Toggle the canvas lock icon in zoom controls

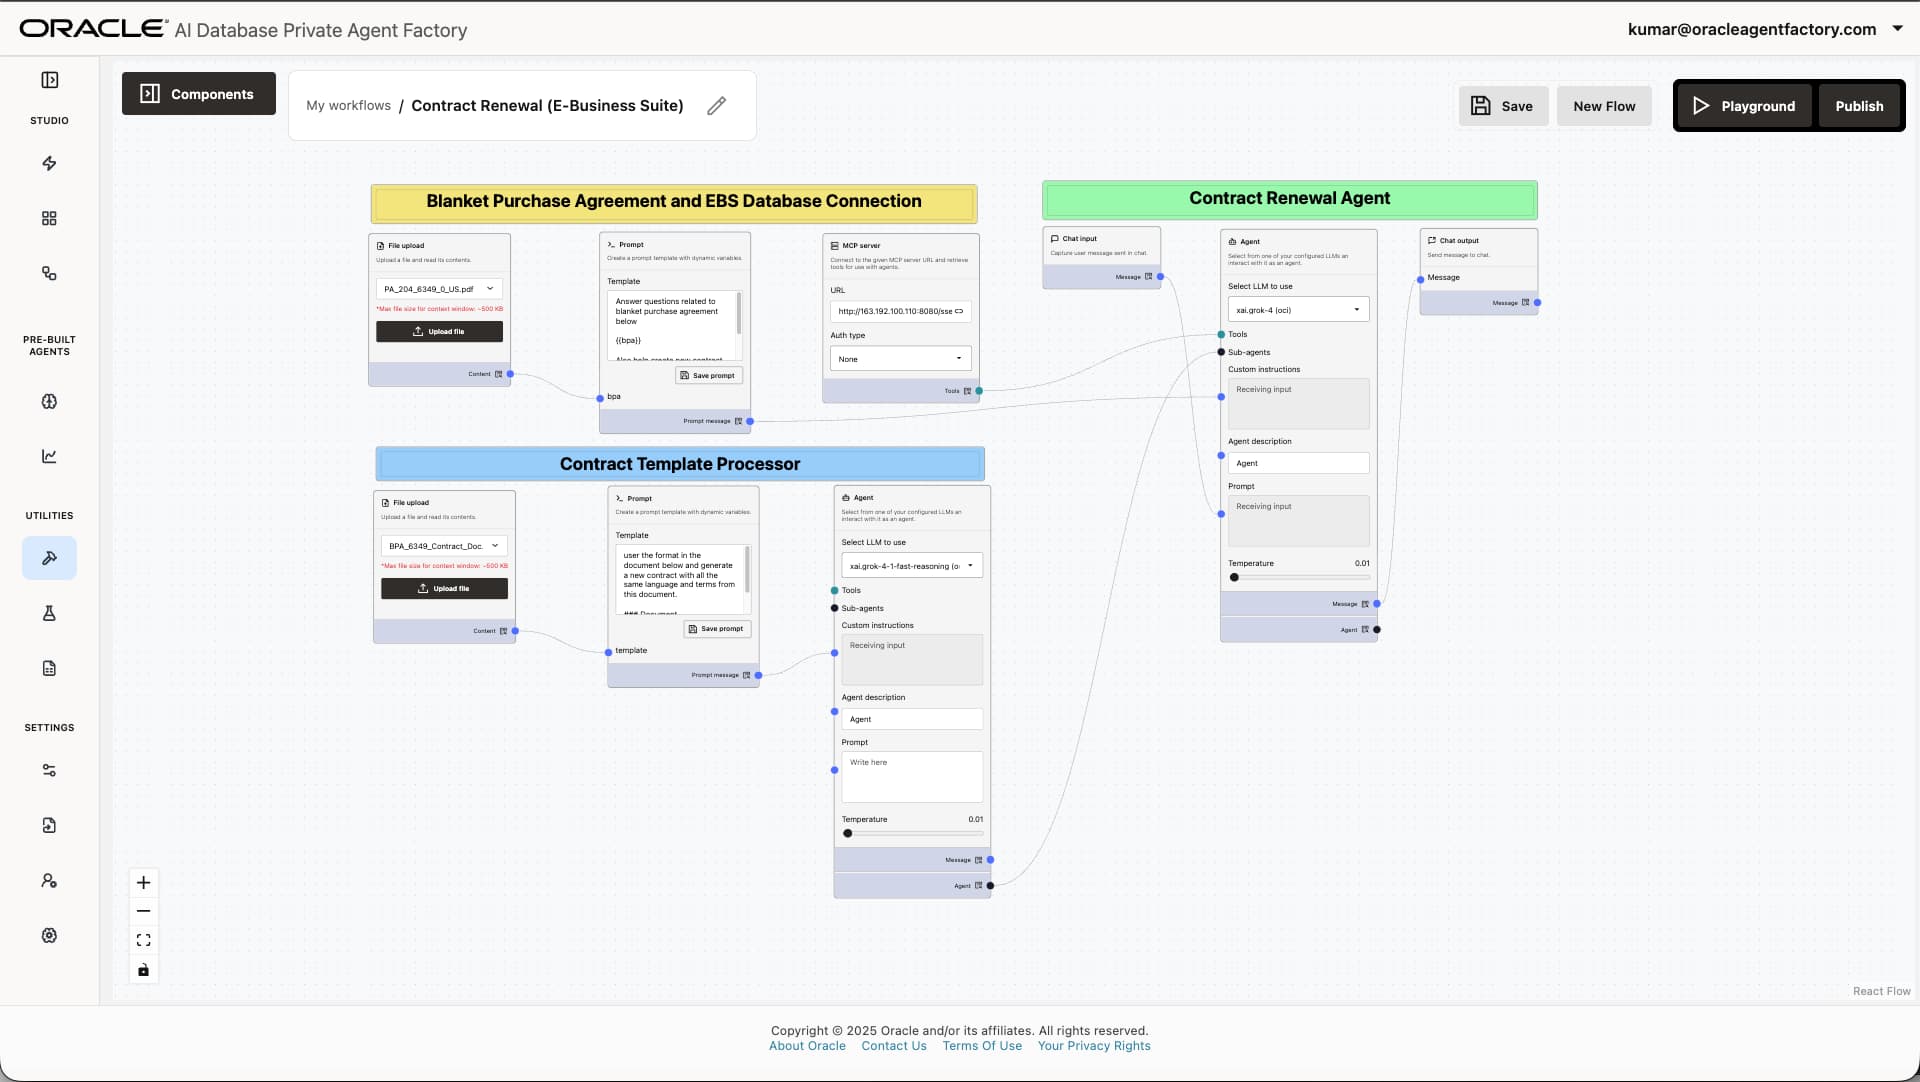pos(143,969)
